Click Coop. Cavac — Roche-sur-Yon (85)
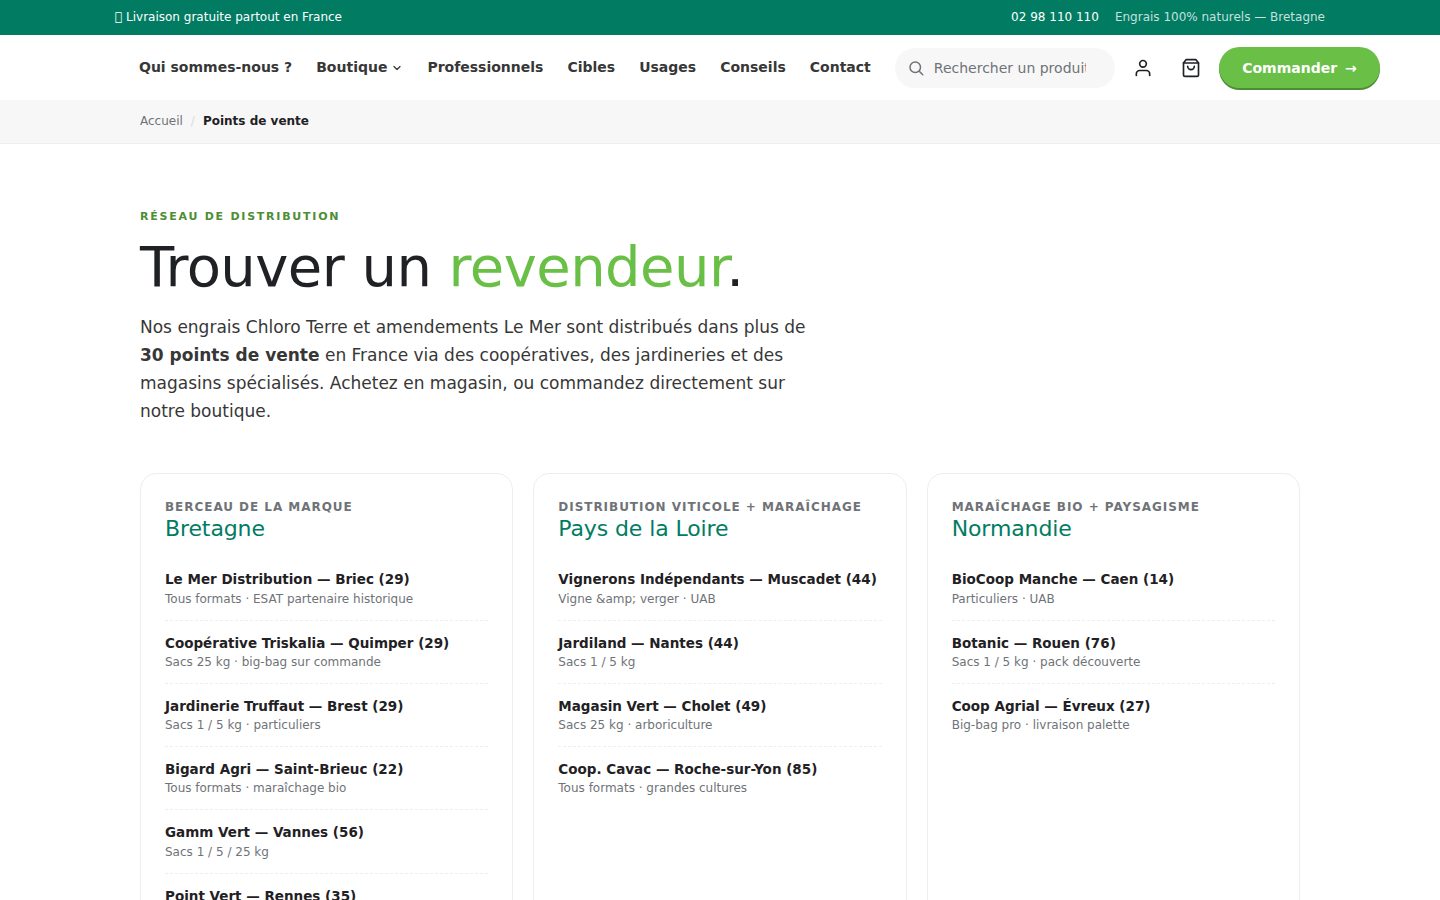Screen dimensions: 1440x900 coord(687,769)
